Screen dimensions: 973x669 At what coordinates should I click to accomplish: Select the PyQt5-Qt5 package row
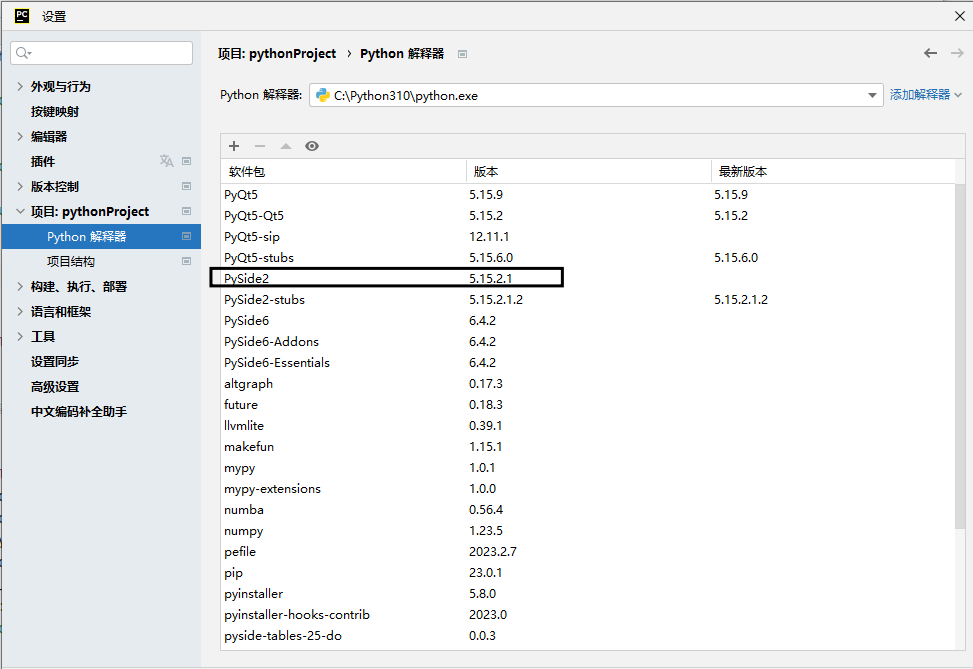[x=588, y=215]
